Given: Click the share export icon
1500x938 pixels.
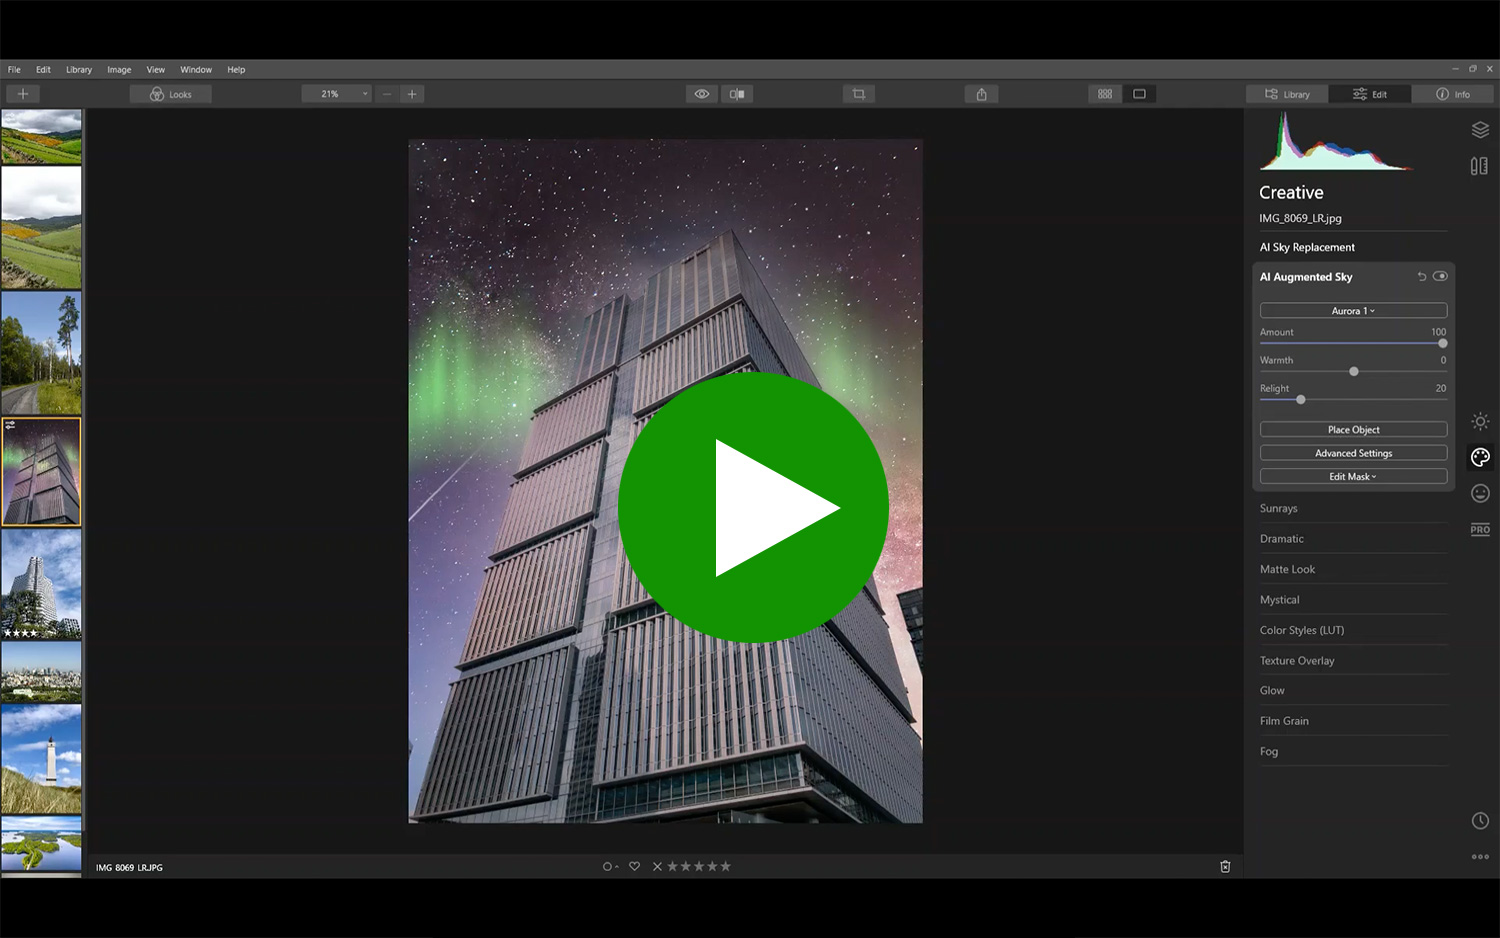Looking at the screenshot, I should pos(981,94).
